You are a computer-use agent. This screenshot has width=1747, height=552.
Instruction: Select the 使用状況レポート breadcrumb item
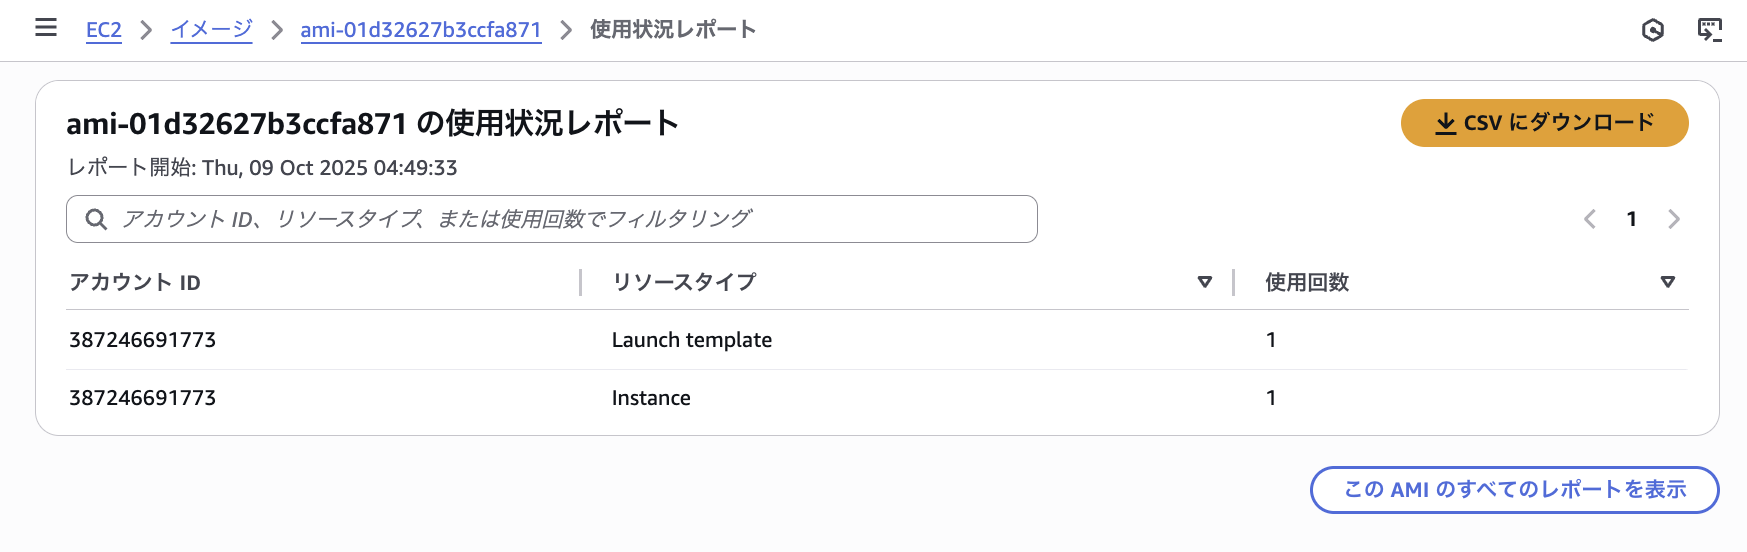[x=672, y=30]
